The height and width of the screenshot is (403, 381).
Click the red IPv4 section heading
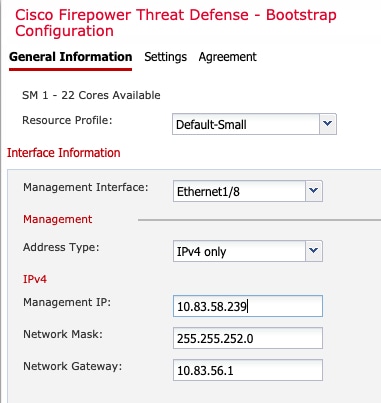tap(35, 279)
